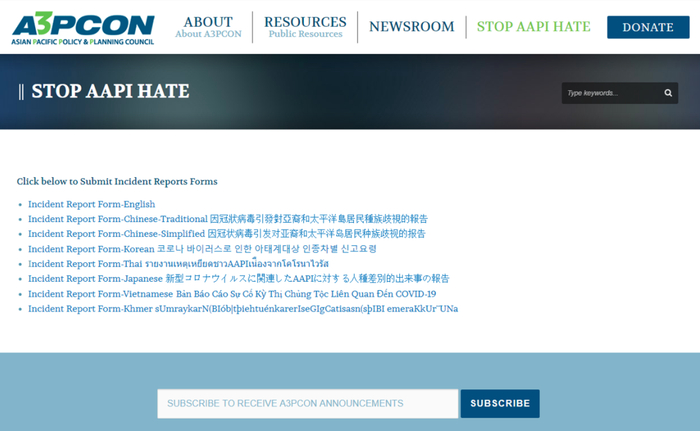Click the Donate button
Image resolution: width=700 pixels, height=431 pixels.
(x=648, y=27)
